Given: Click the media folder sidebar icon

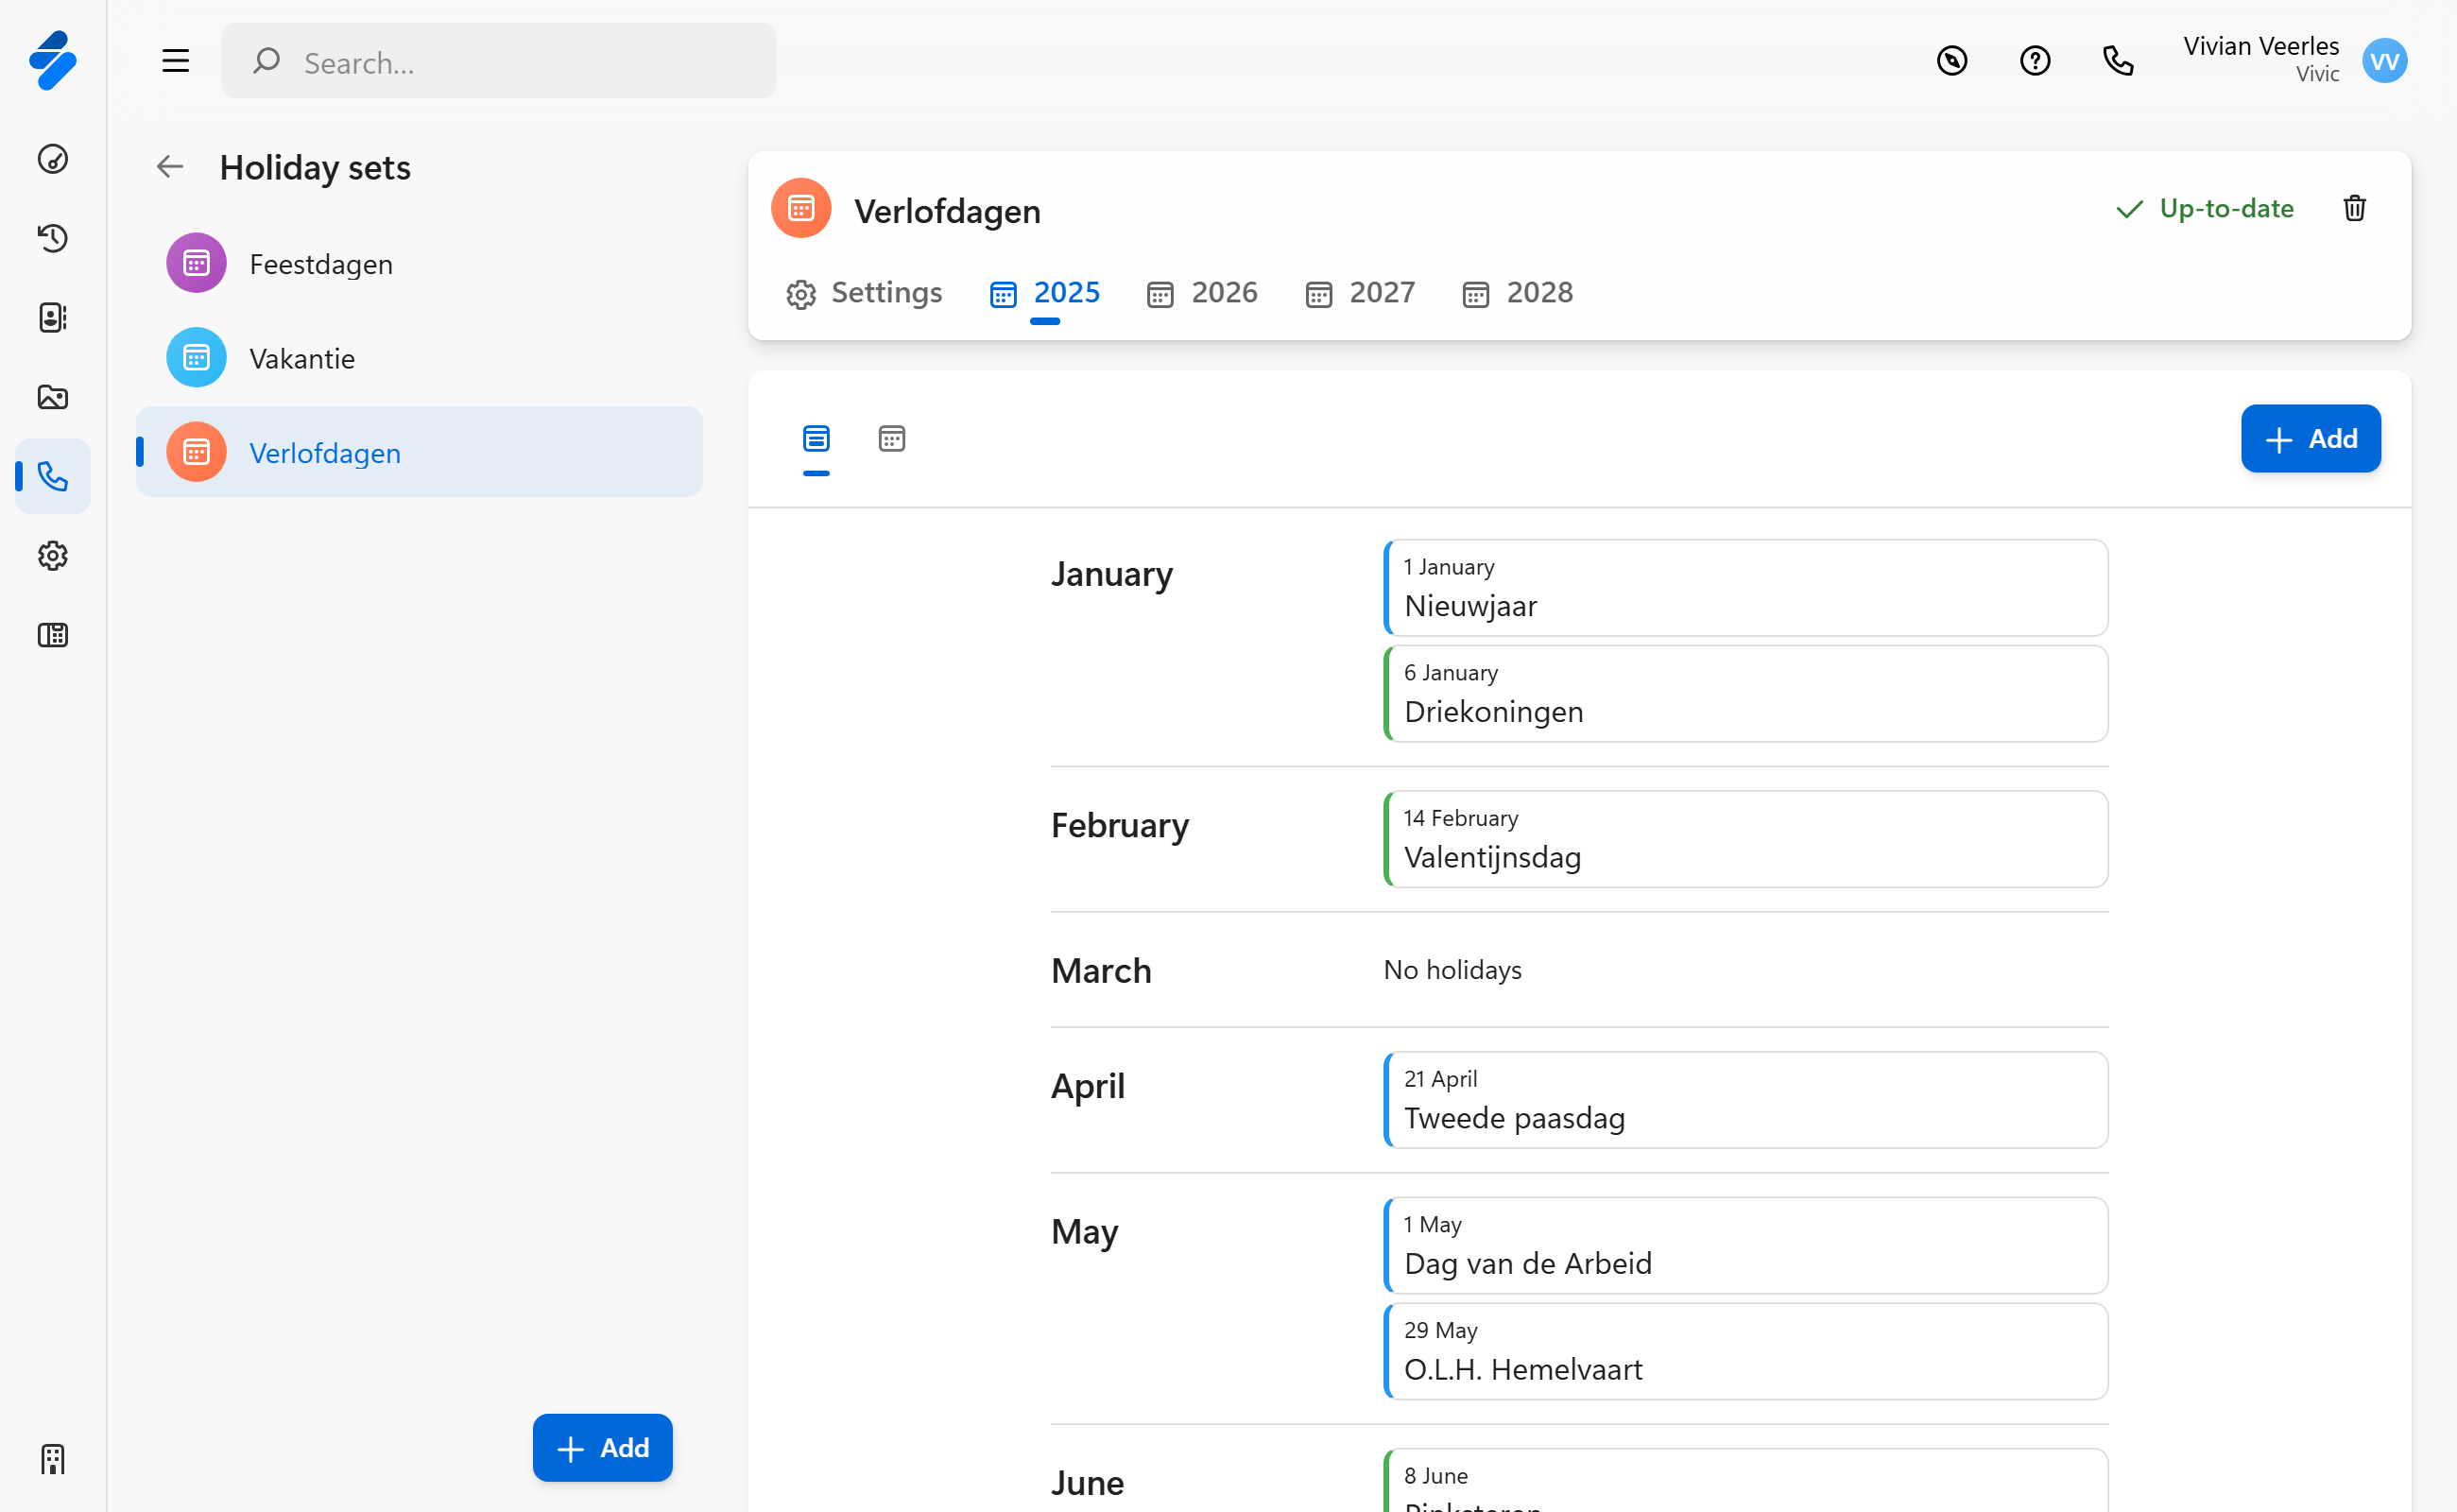Looking at the screenshot, I should 53,397.
